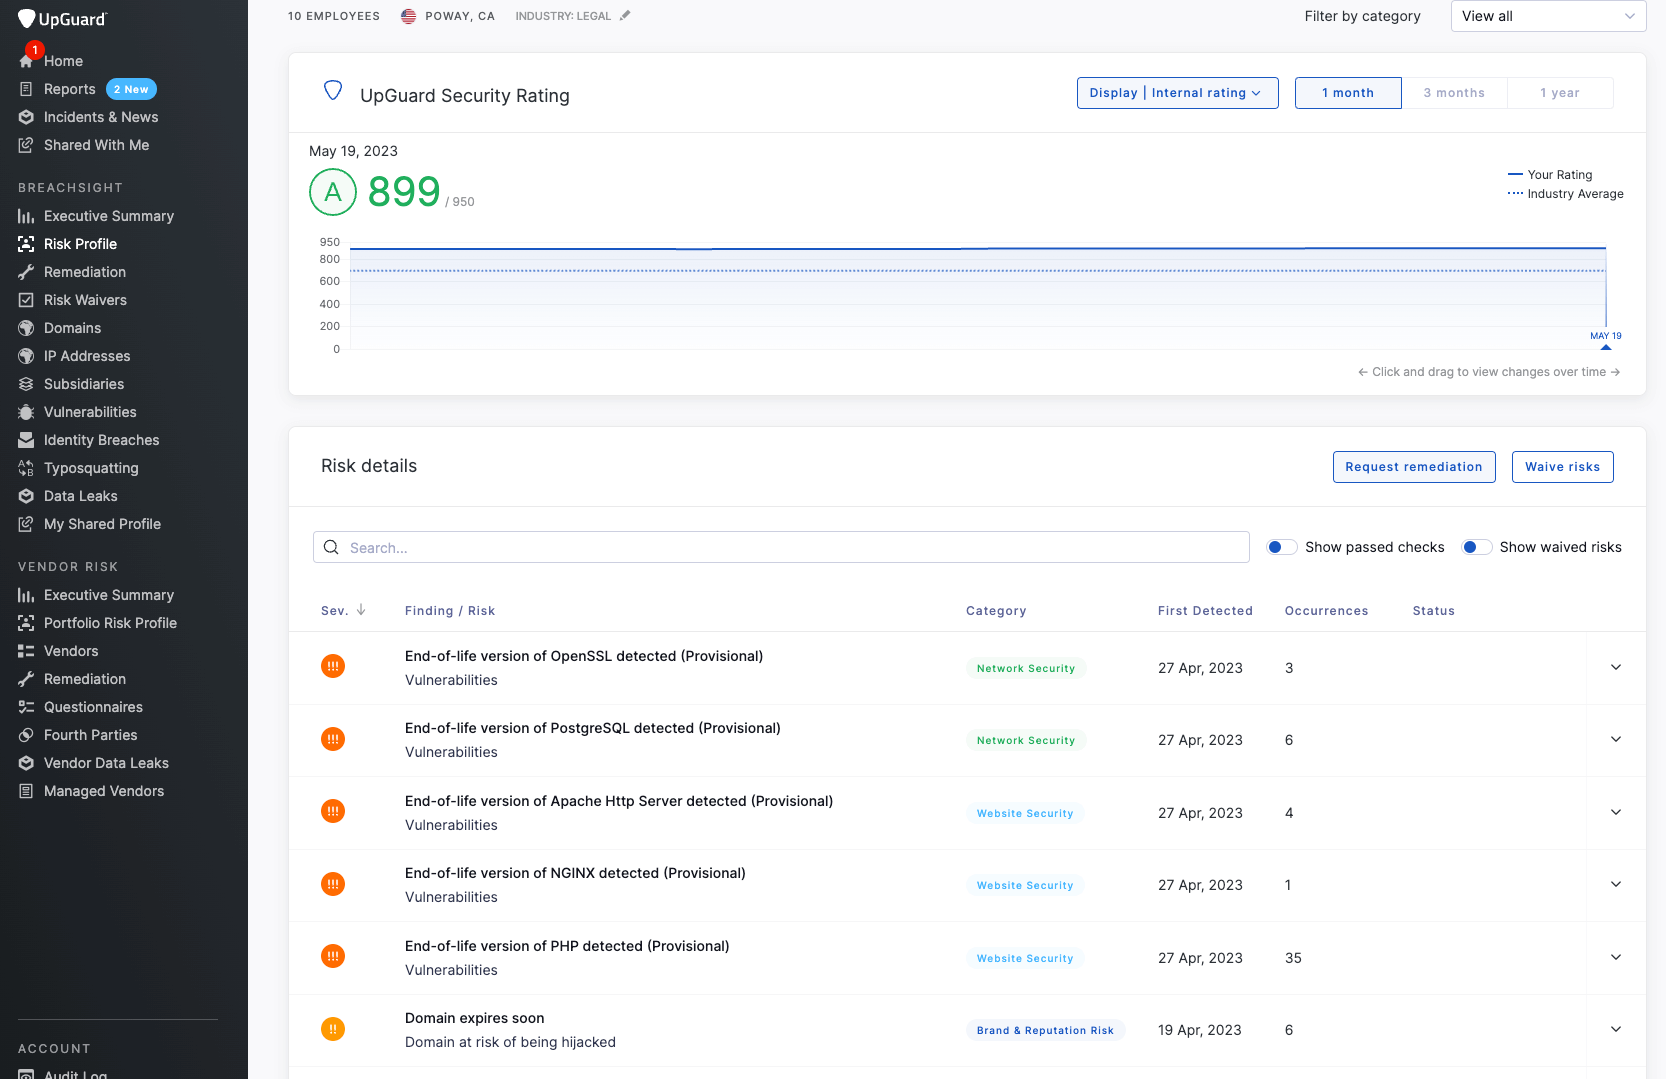
Task: Expand the Domain expires soon row
Action: (x=1616, y=1029)
